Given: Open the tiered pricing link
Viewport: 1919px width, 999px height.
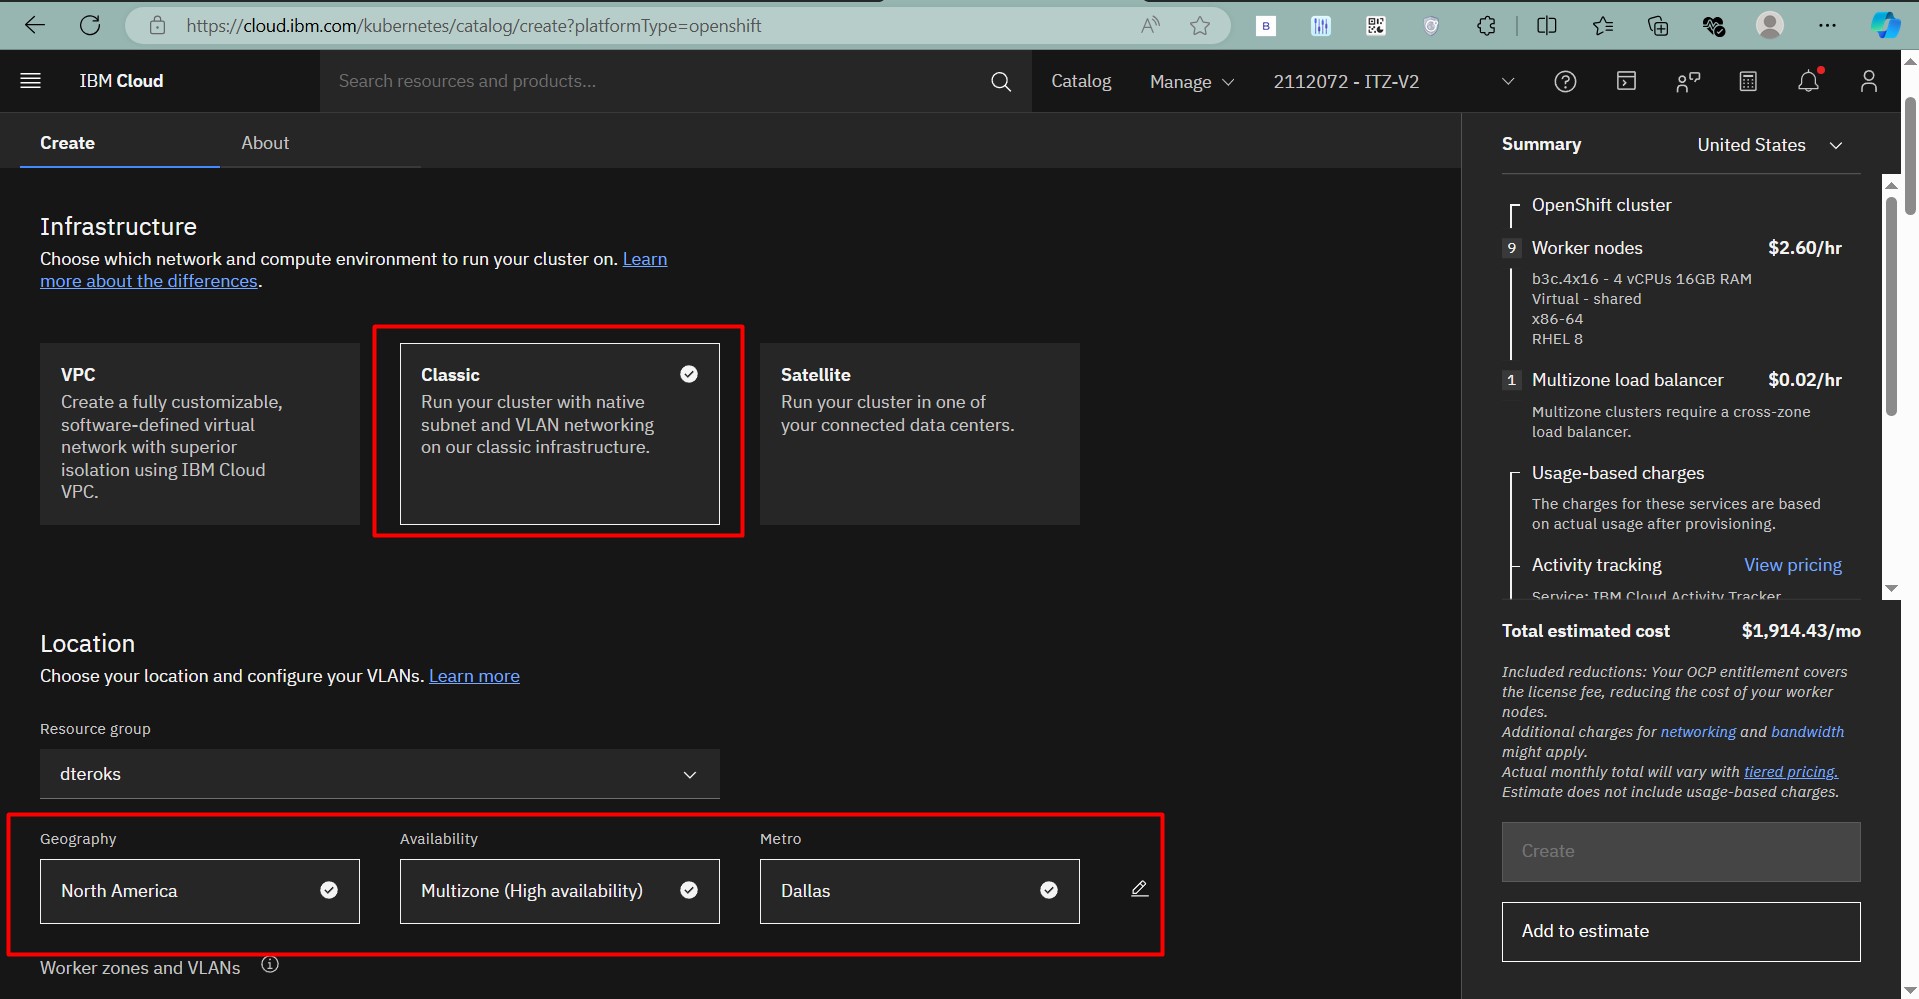Looking at the screenshot, I should pyautogui.click(x=1791, y=772).
